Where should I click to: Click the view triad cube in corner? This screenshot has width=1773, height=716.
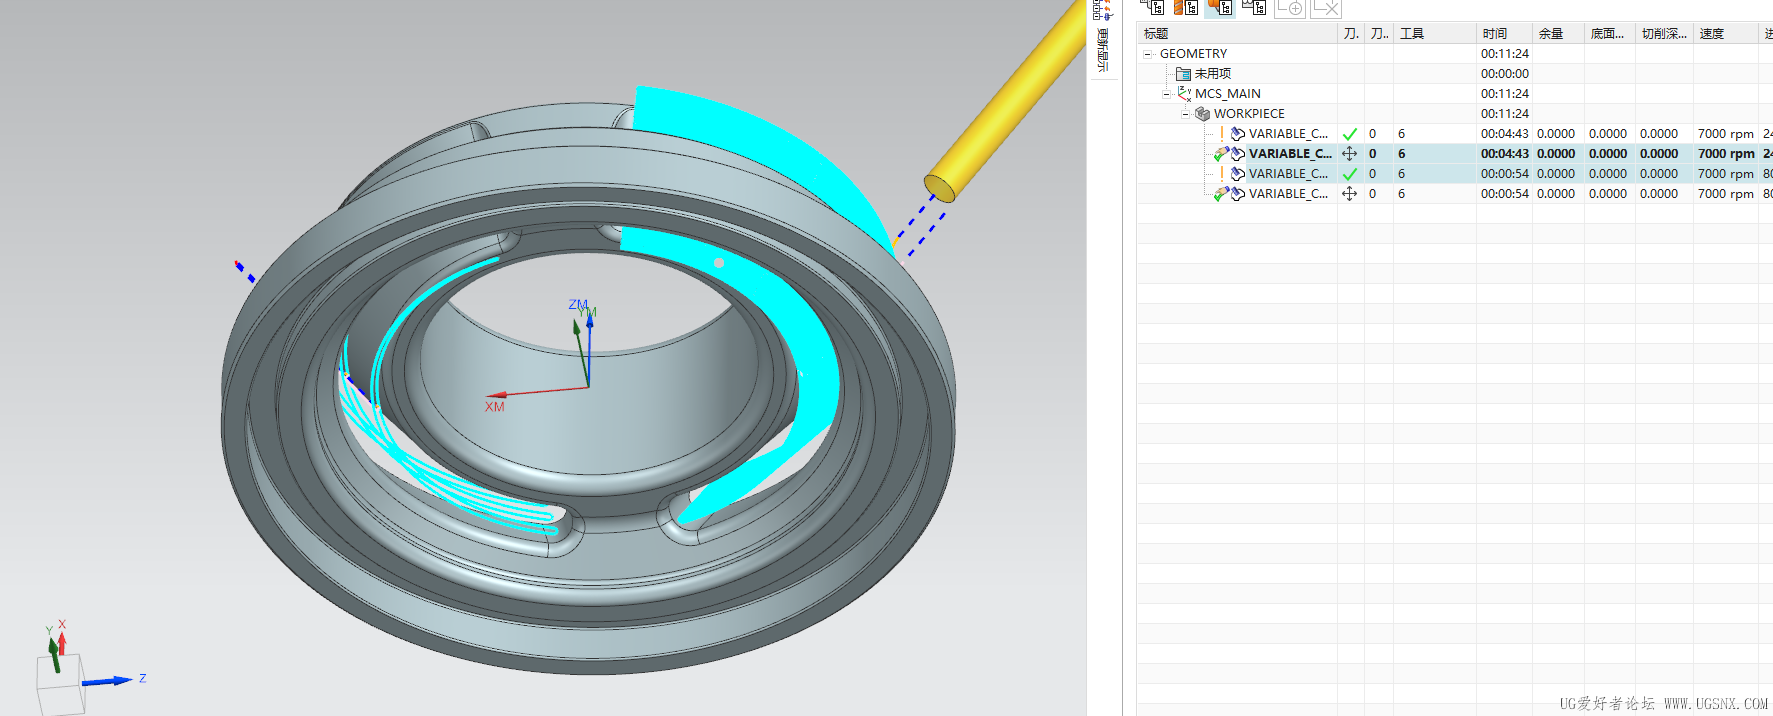click(60, 686)
